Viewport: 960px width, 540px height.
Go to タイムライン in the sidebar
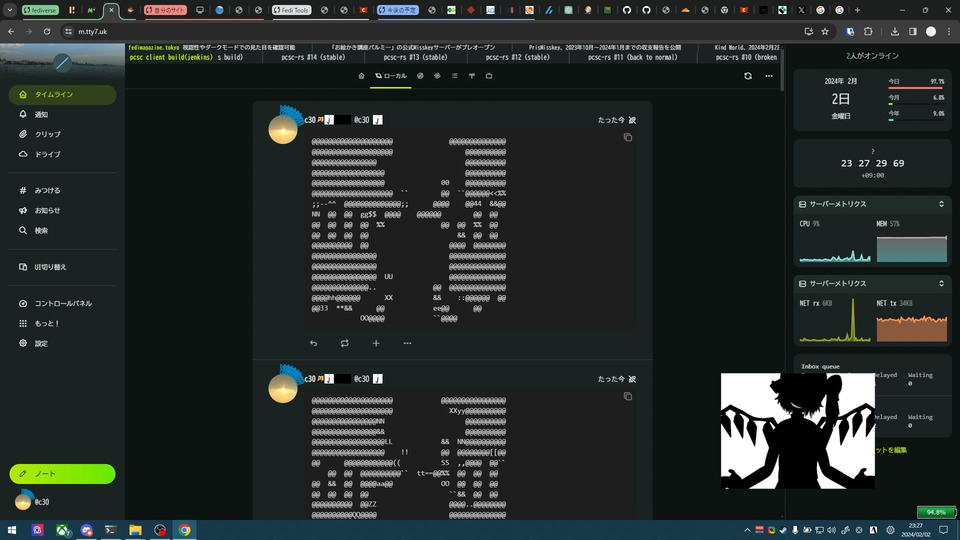62,94
